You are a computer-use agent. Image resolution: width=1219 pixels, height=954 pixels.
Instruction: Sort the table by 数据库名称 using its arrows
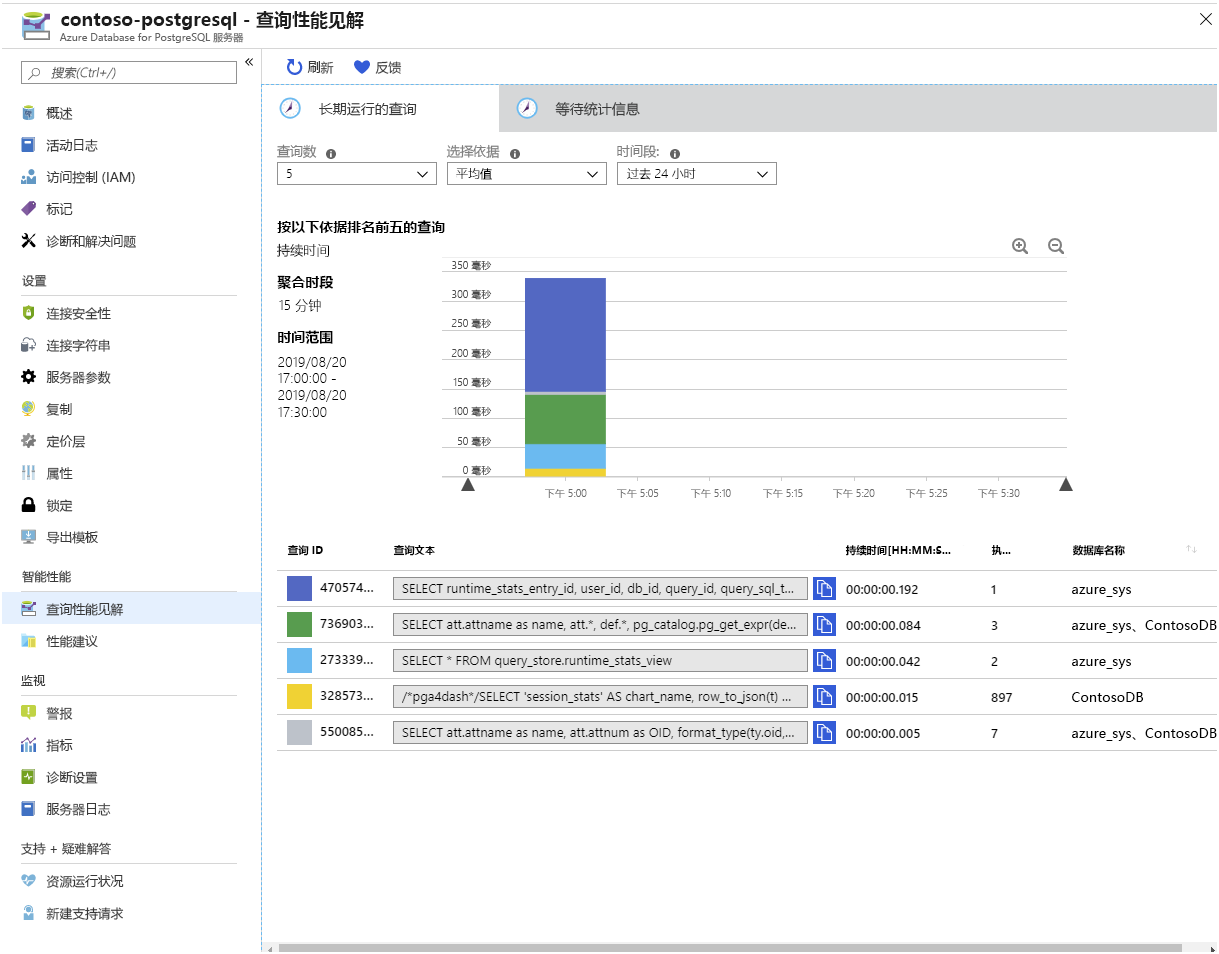pyautogui.click(x=1191, y=550)
